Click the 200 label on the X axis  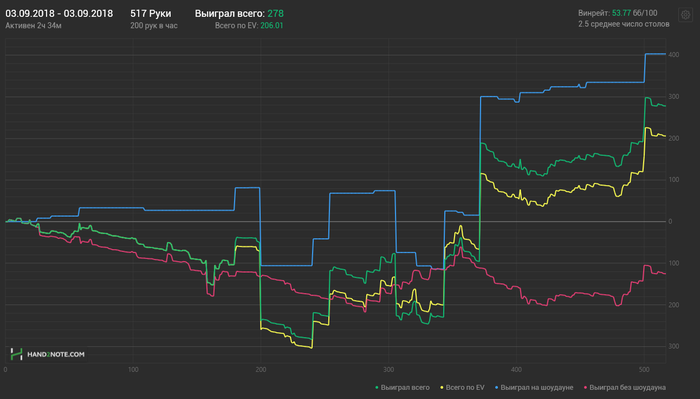(261, 370)
